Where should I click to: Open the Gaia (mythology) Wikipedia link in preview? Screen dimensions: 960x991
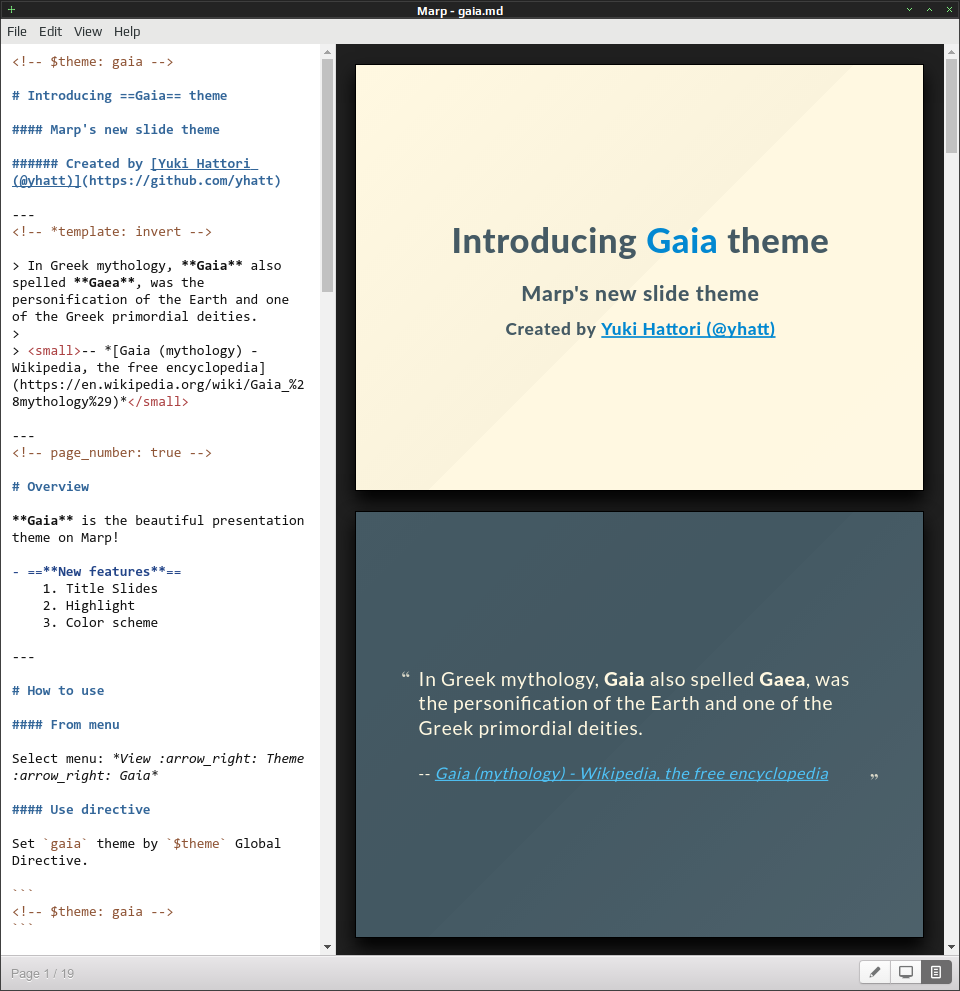(x=631, y=774)
